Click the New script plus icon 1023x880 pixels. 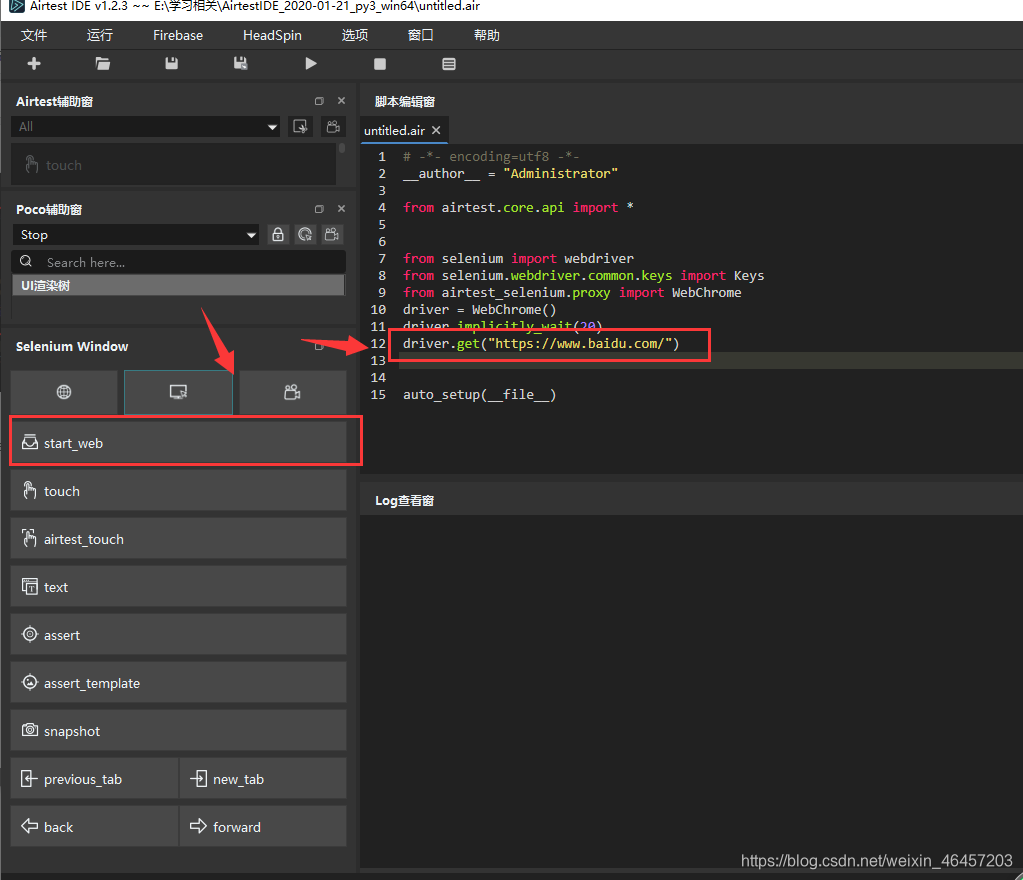point(34,63)
